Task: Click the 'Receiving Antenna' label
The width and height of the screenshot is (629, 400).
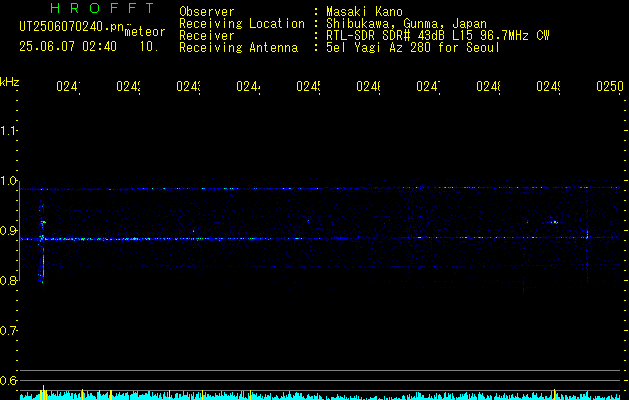Action: (x=238, y=48)
